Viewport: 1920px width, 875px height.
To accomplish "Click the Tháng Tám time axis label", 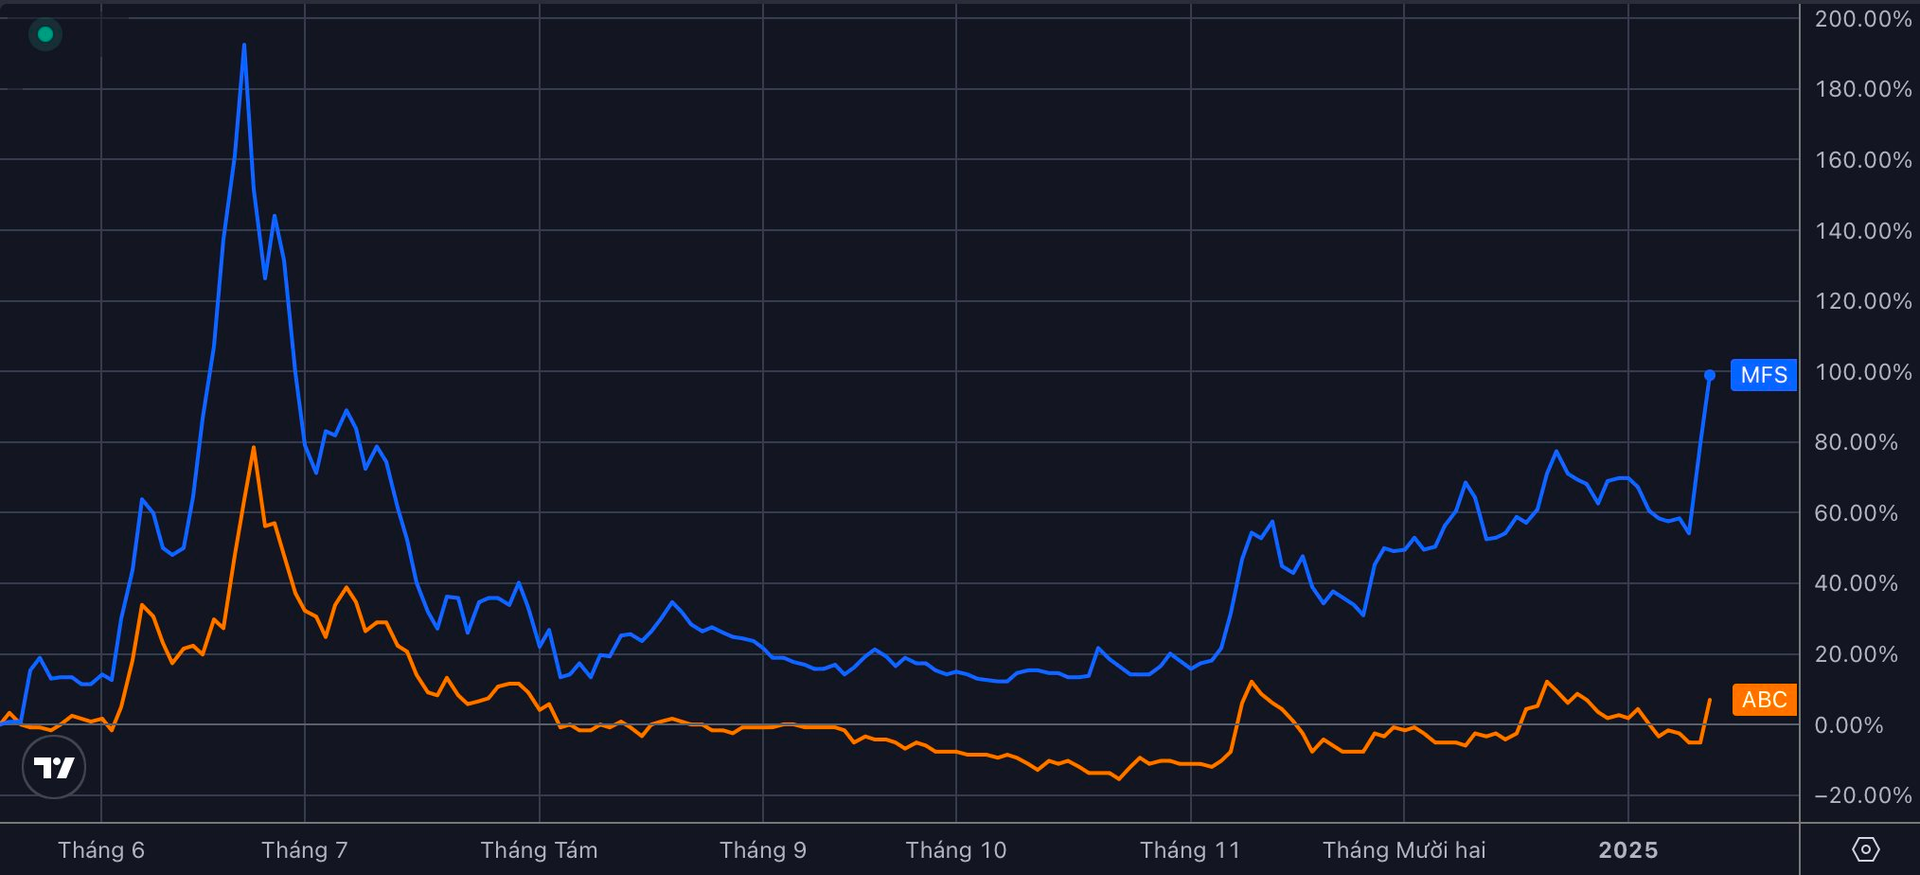I will click(x=539, y=850).
